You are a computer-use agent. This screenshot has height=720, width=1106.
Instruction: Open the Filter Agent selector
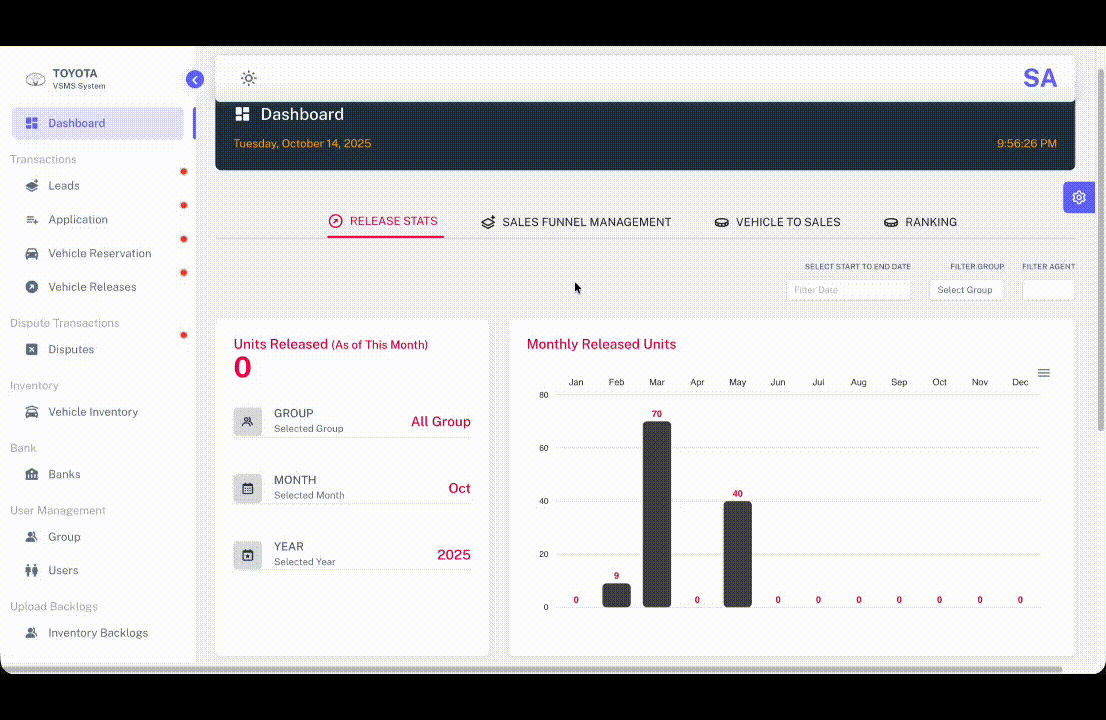(1048, 290)
